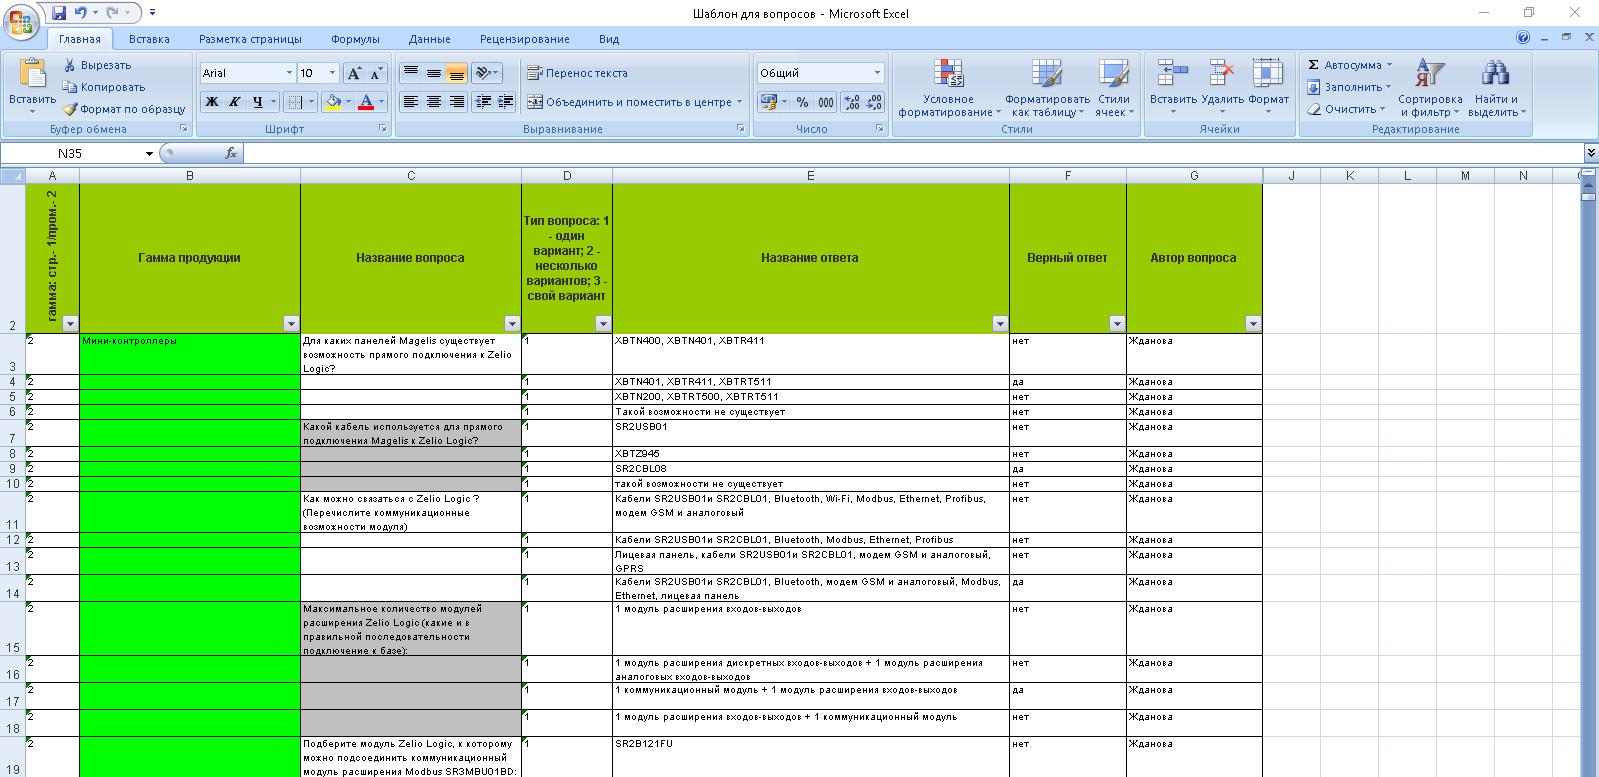Switch to Вид tab
This screenshot has width=1599, height=777.
(x=609, y=39)
